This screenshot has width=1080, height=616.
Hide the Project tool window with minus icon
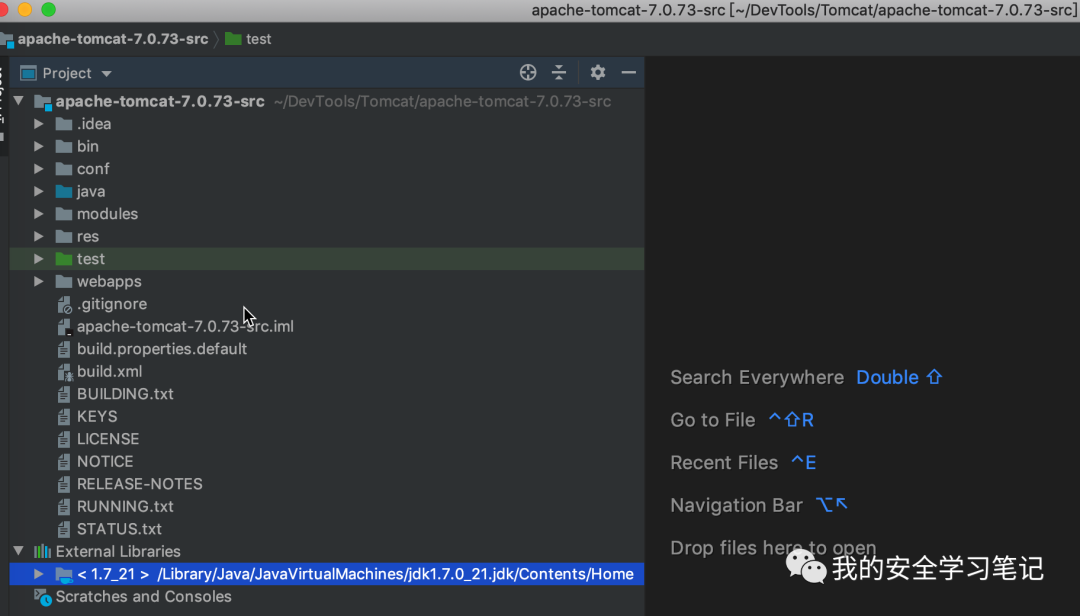click(628, 72)
